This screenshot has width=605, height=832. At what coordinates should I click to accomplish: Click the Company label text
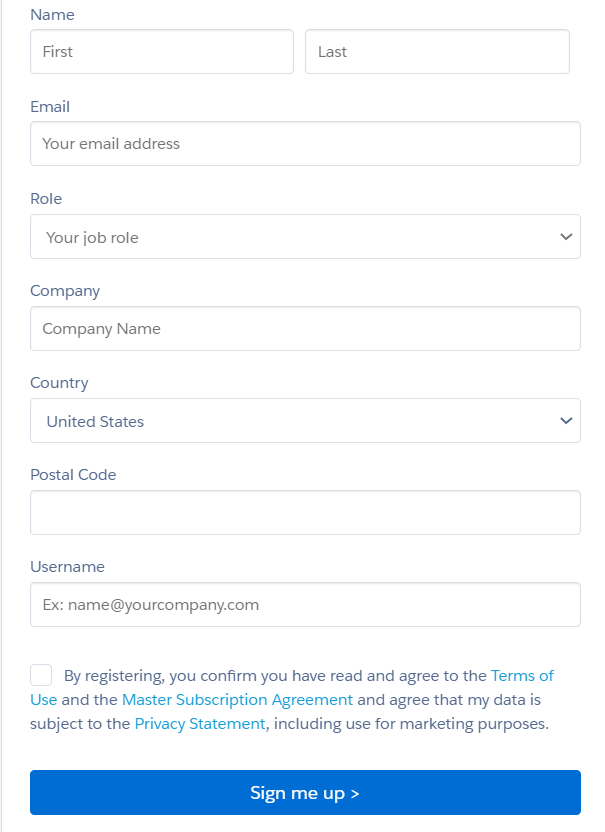coord(65,291)
